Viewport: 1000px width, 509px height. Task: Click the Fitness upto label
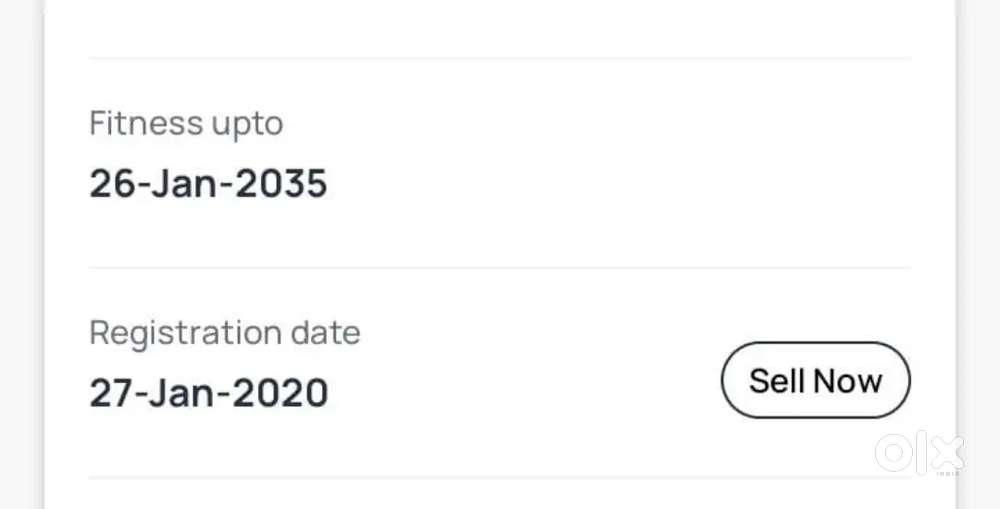click(x=186, y=123)
